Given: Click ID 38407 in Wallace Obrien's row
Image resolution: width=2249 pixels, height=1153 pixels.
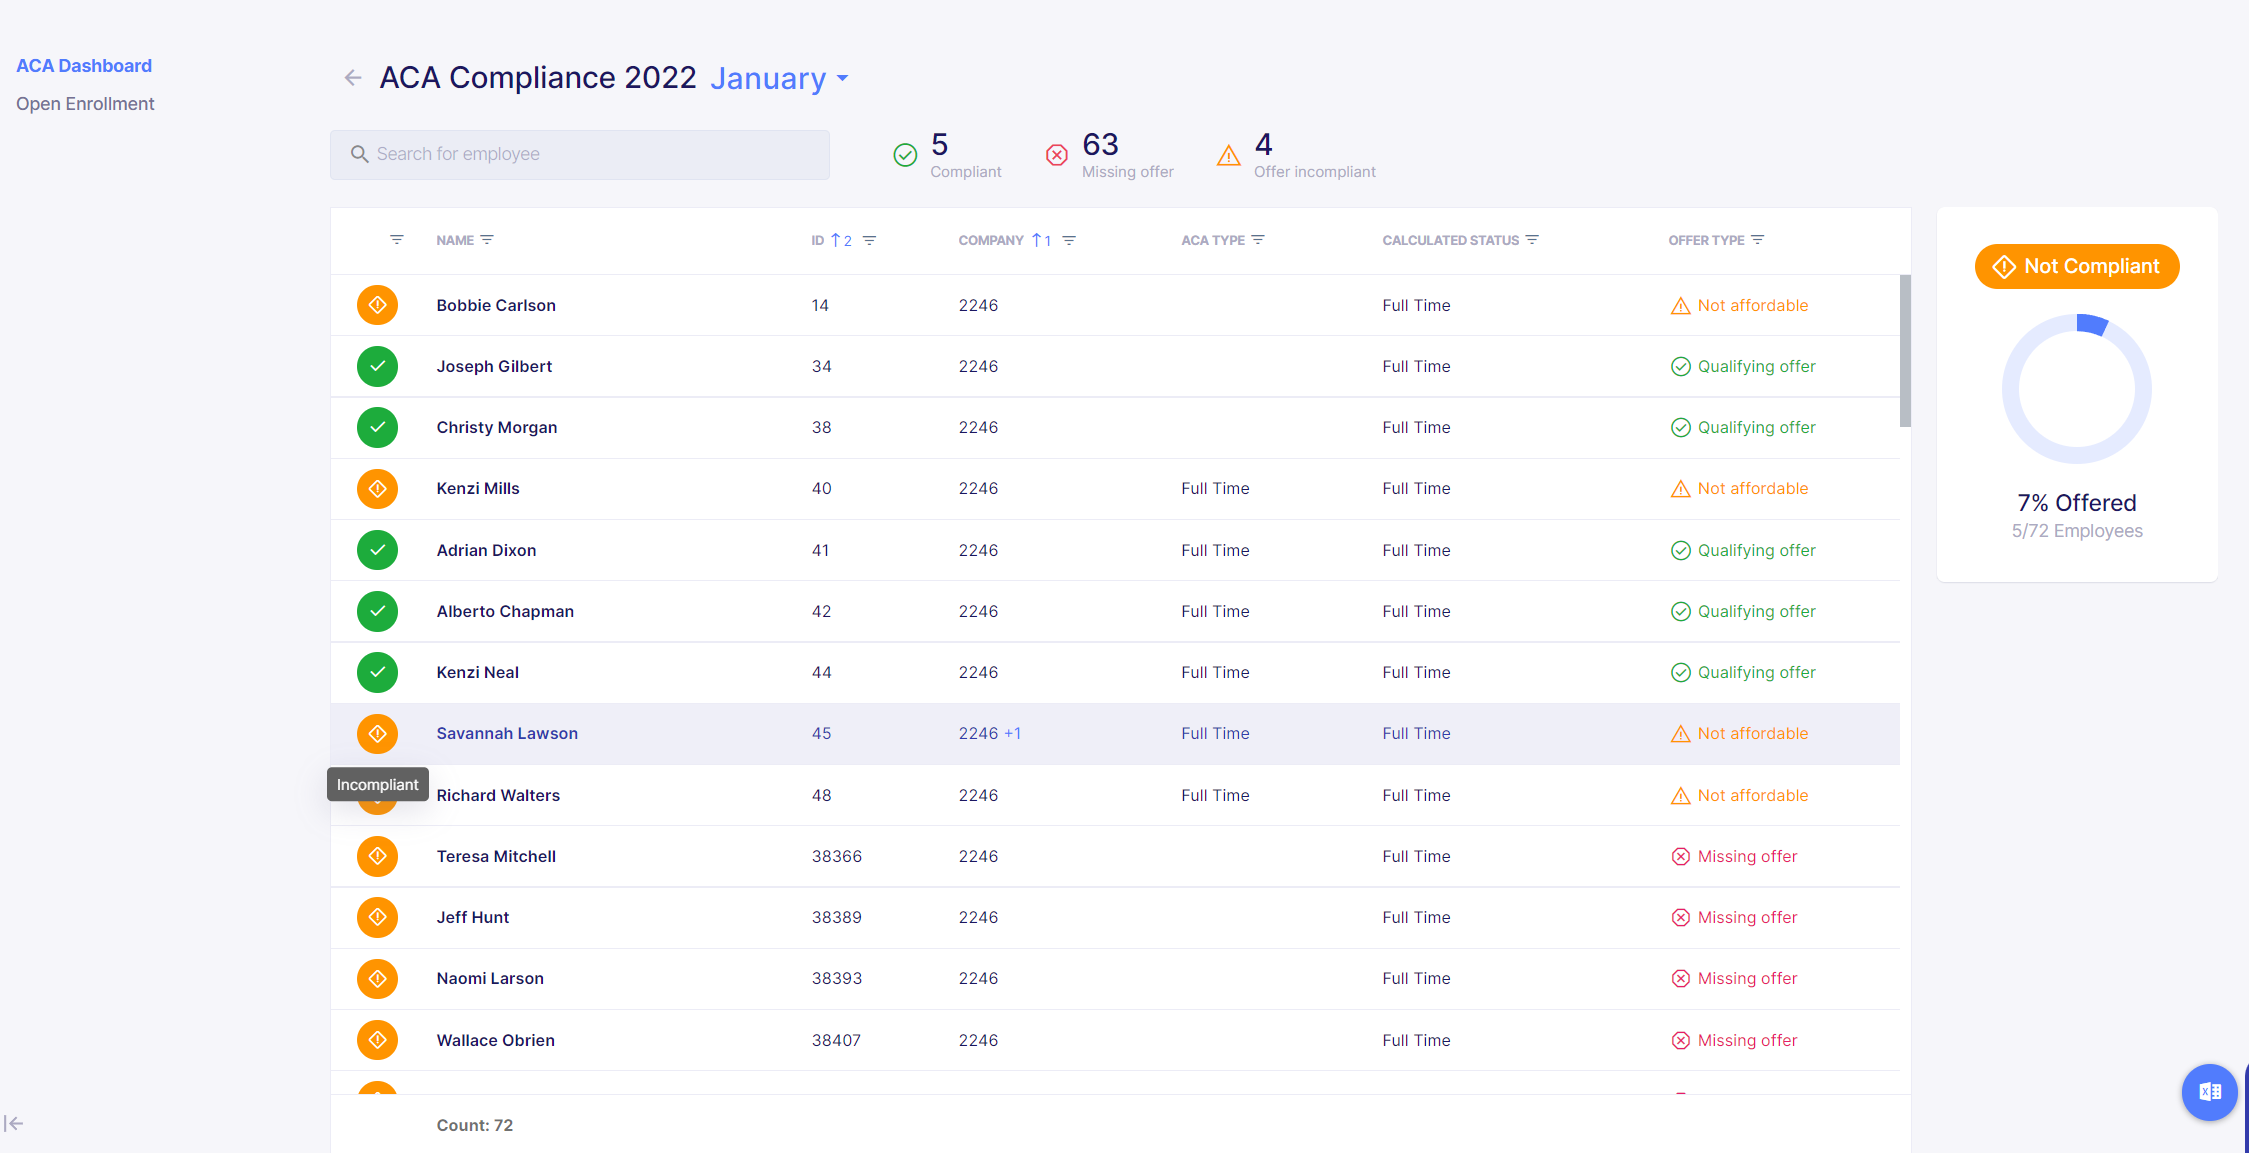Looking at the screenshot, I should (x=836, y=1040).
